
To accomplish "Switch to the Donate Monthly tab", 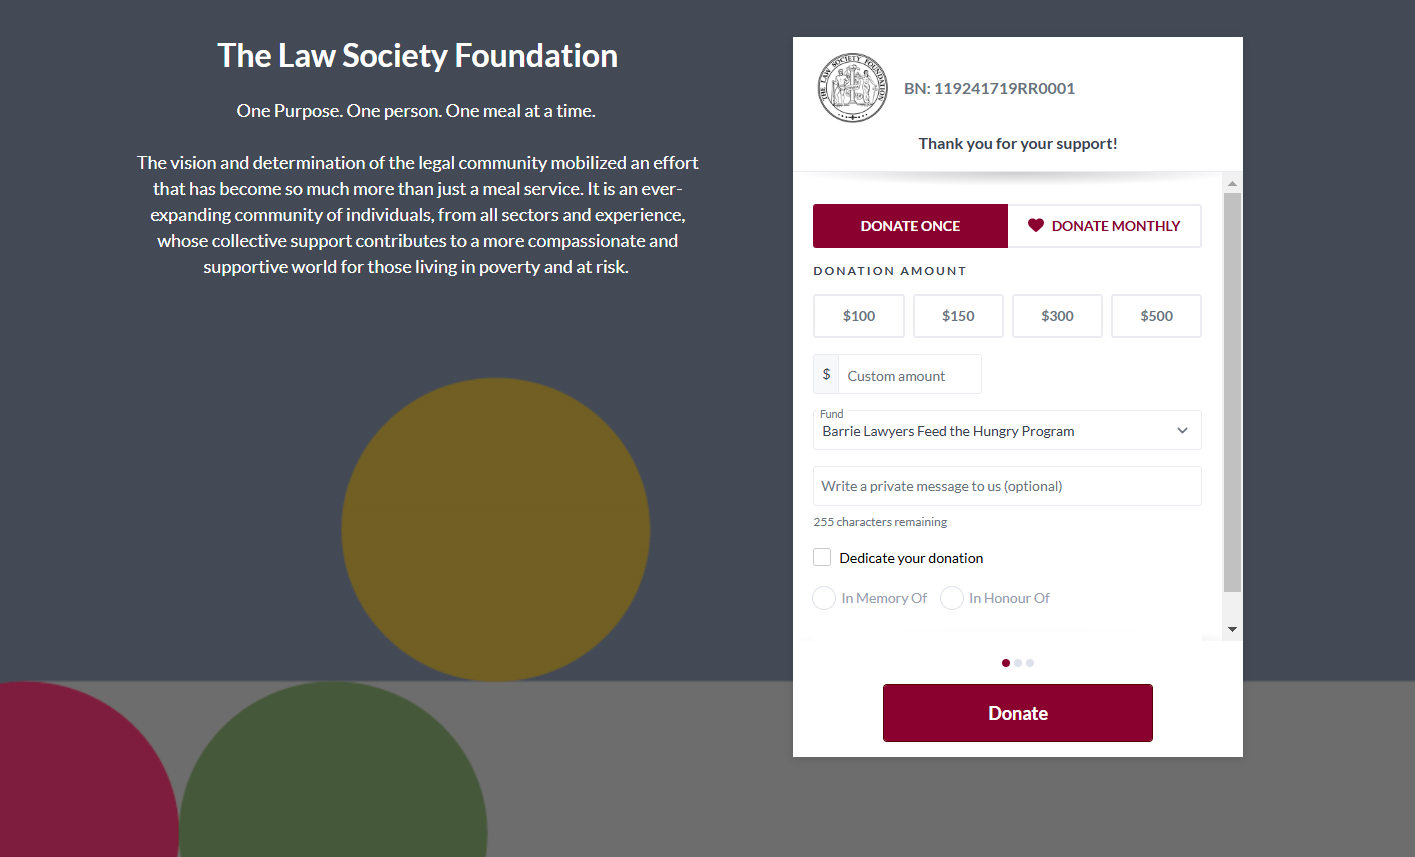I will (1104, 226).
